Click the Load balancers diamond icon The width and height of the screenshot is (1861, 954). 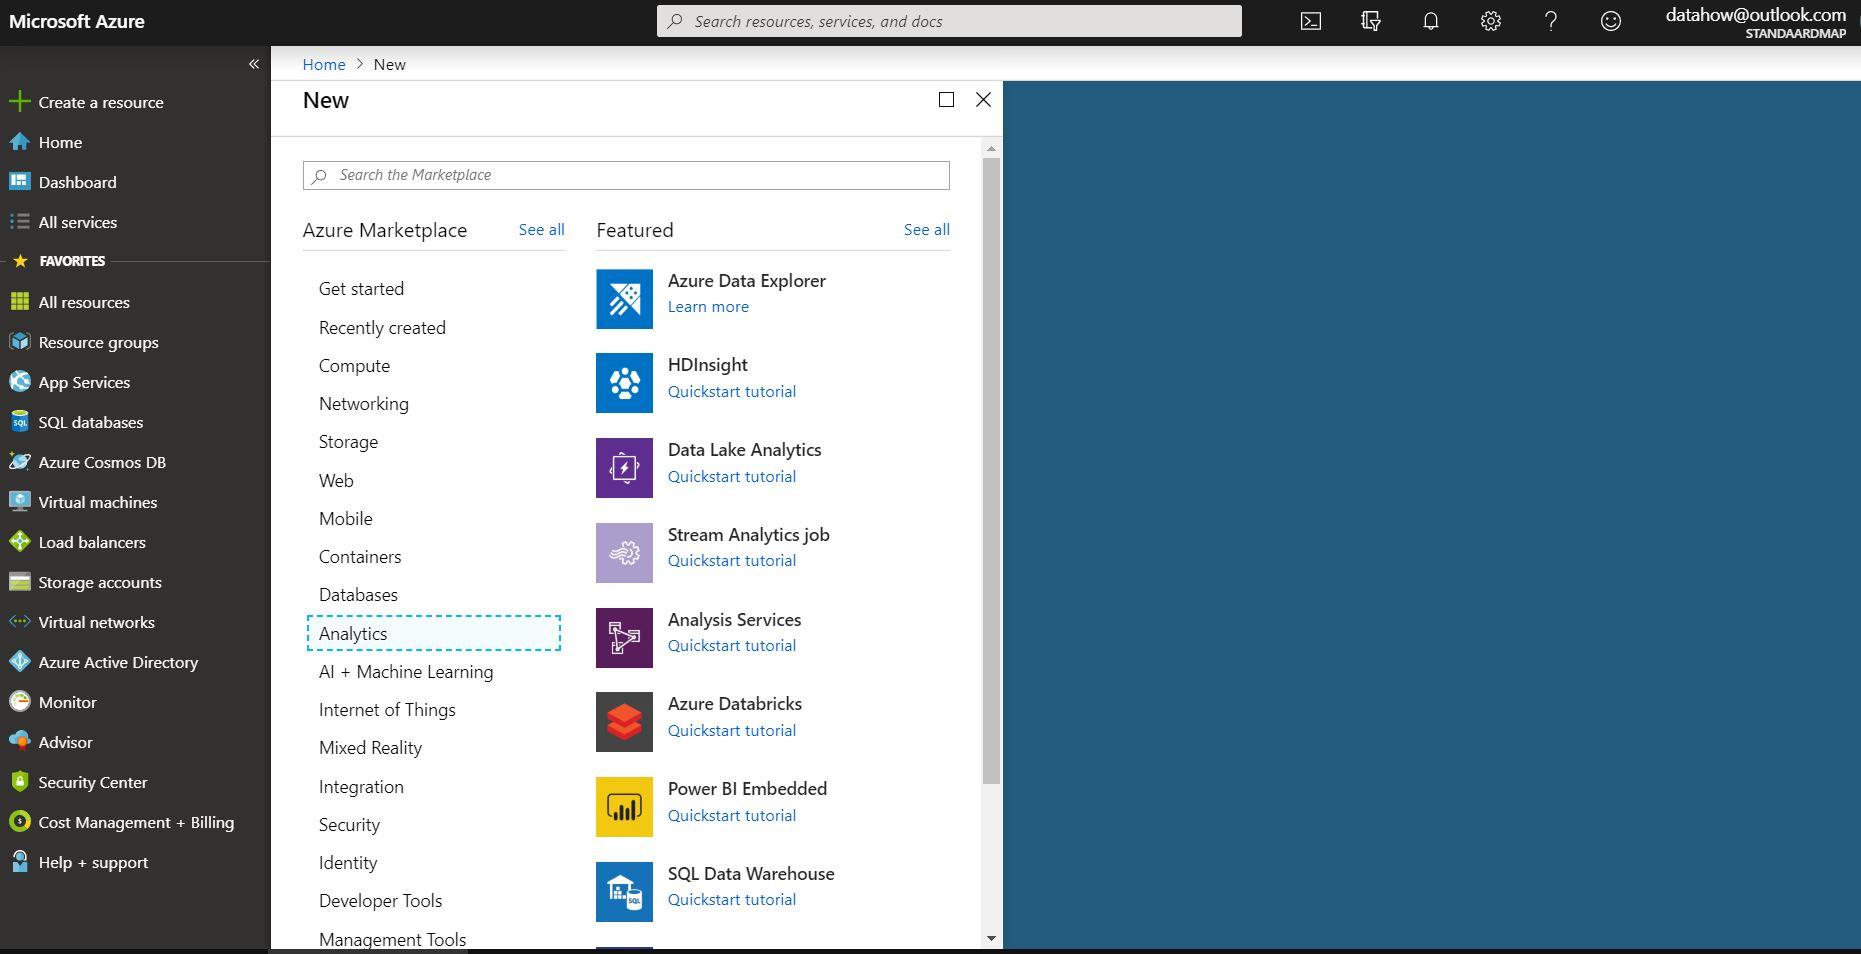click(x=19, y=542)
